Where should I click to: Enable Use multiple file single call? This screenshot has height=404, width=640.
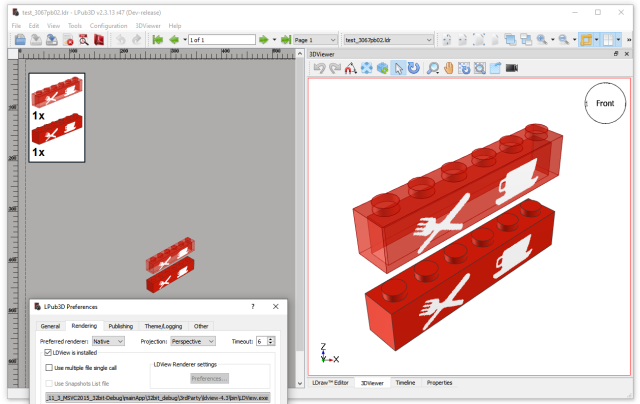49,368
